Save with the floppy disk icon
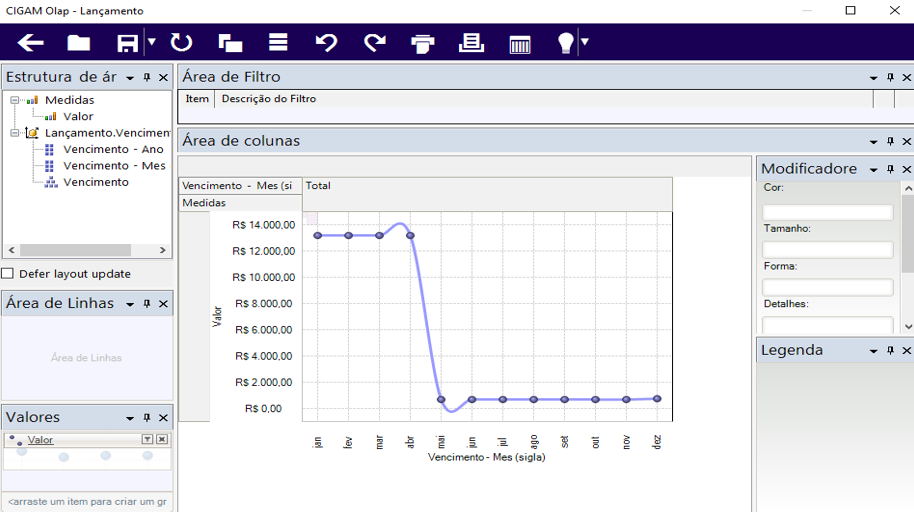Image resolution: width=914 pixels, height=512 pixels. click(127, 43)
